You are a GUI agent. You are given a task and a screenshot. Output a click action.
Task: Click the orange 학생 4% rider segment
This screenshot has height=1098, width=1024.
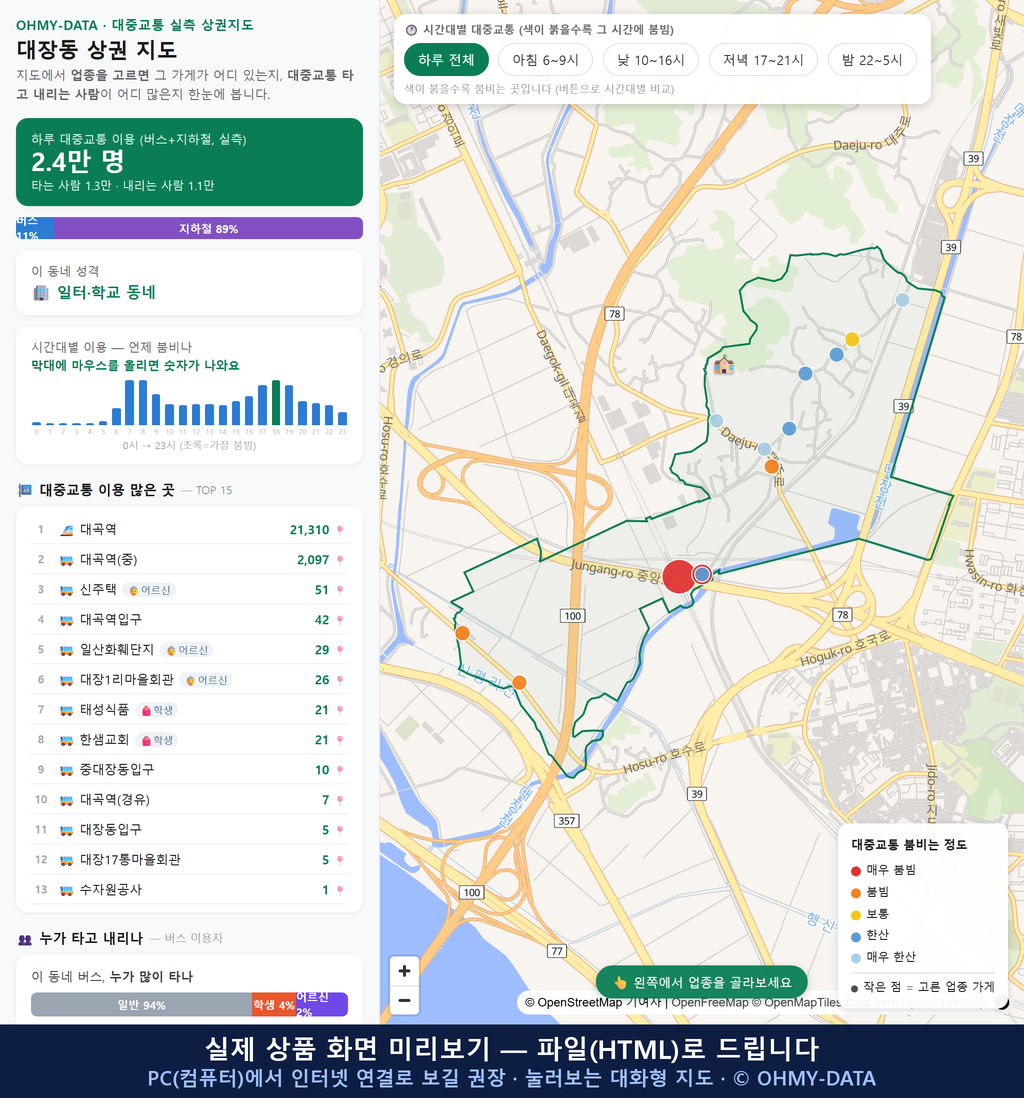274,1005
